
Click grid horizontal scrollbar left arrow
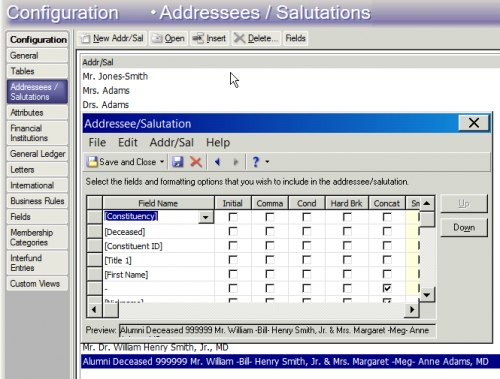tap(94, 310)
